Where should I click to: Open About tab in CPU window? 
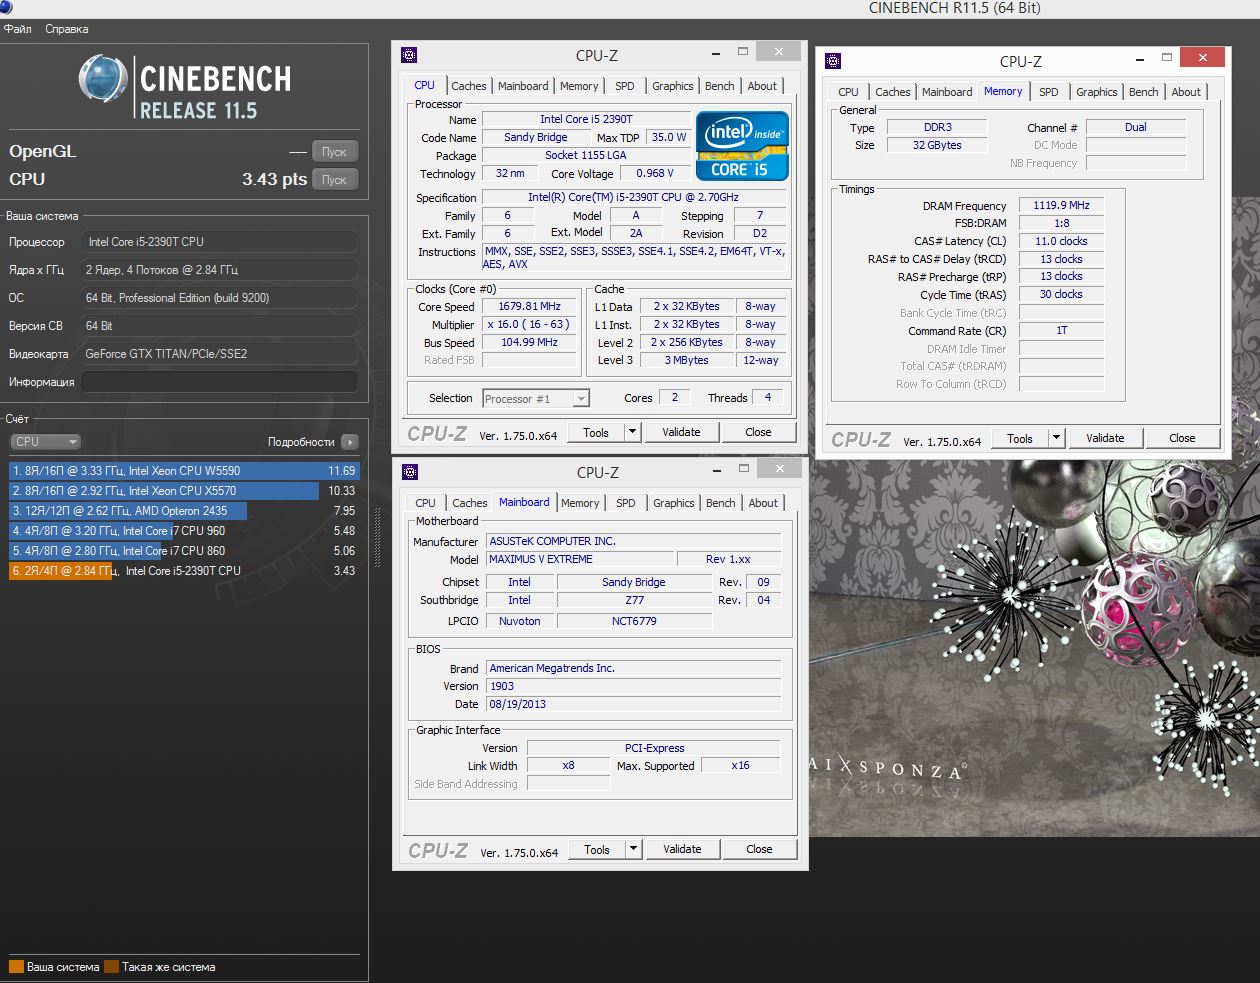coord(762,86)
